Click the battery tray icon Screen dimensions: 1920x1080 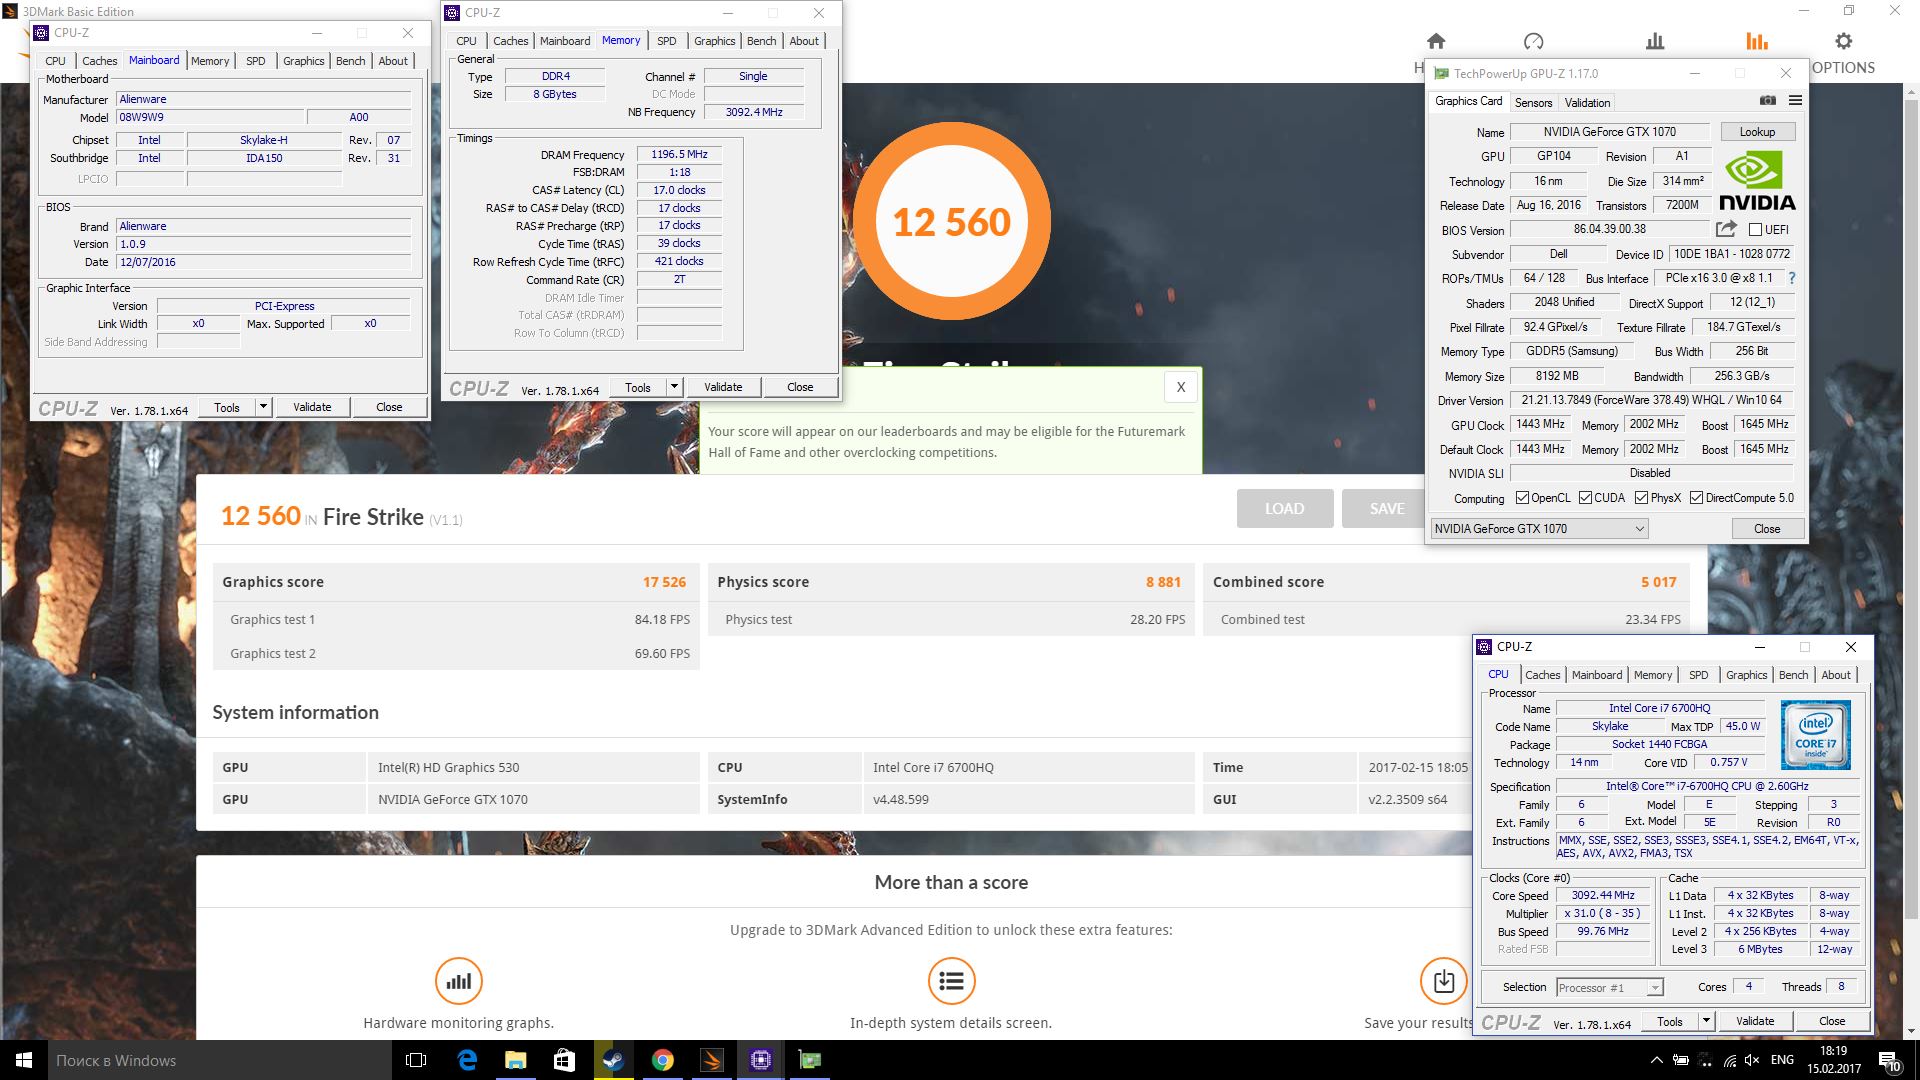[1681, 1060]
